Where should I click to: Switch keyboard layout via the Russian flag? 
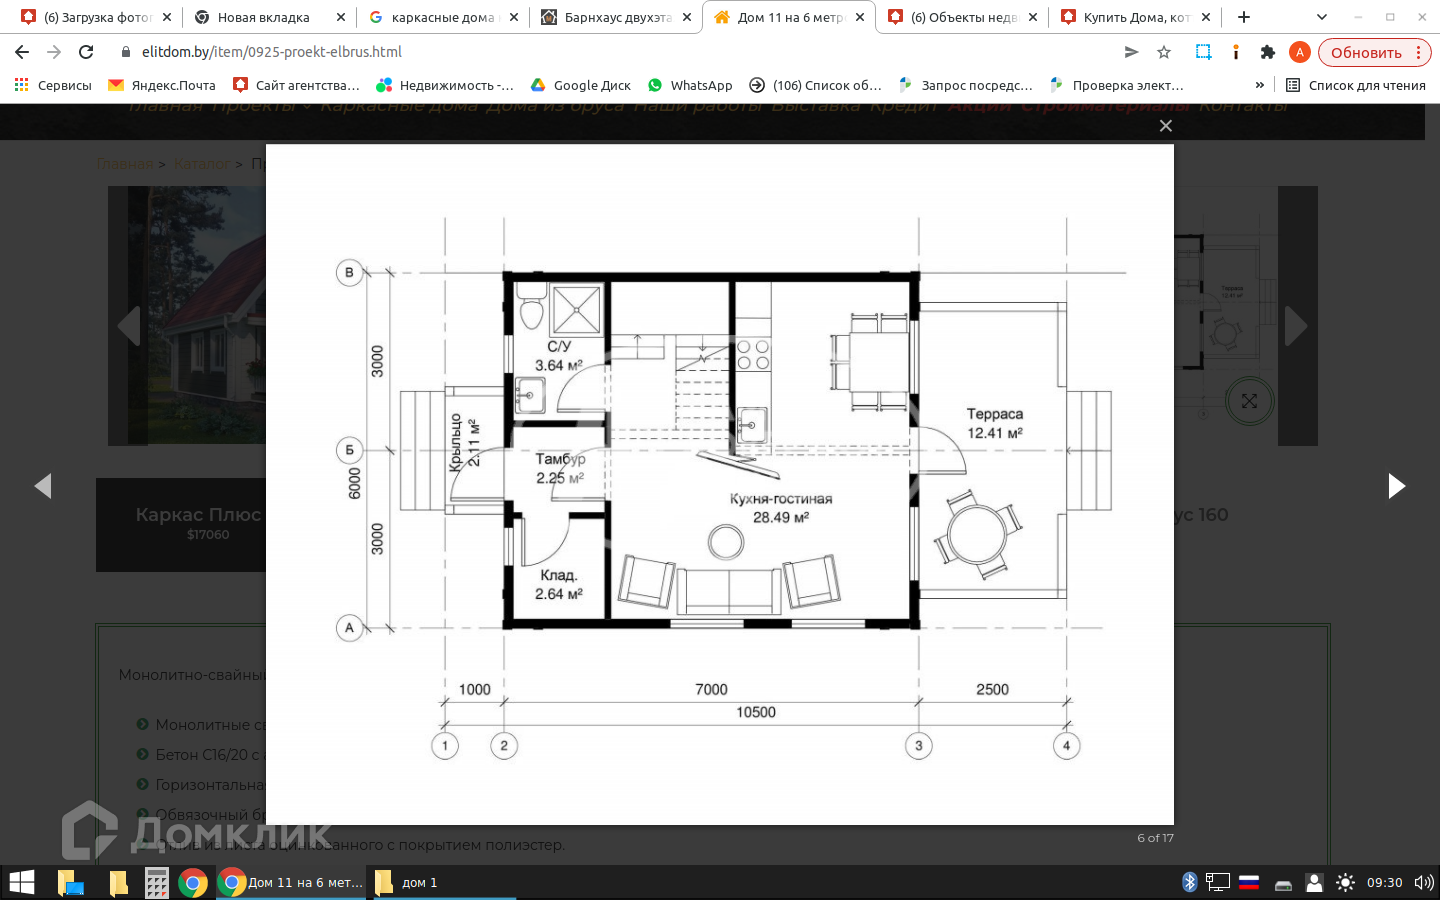point(1249,882)
